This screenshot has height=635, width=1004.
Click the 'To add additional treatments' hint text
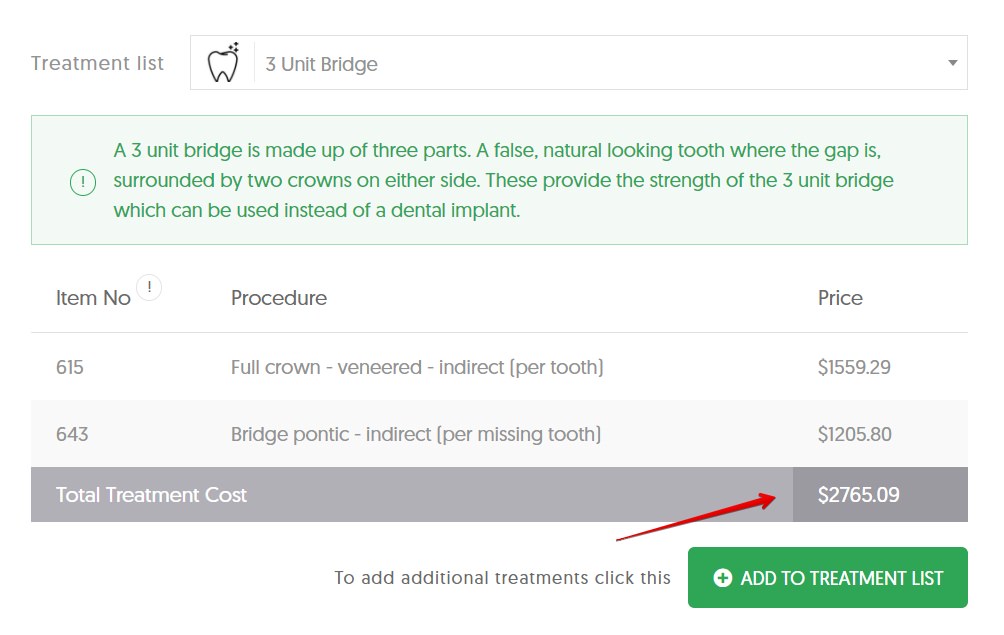coord(502,578)
